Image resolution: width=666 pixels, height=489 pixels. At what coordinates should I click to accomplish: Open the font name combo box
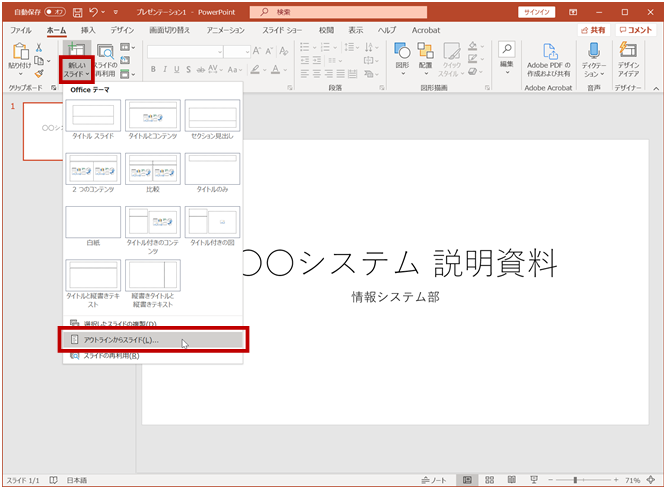(184, 51)
